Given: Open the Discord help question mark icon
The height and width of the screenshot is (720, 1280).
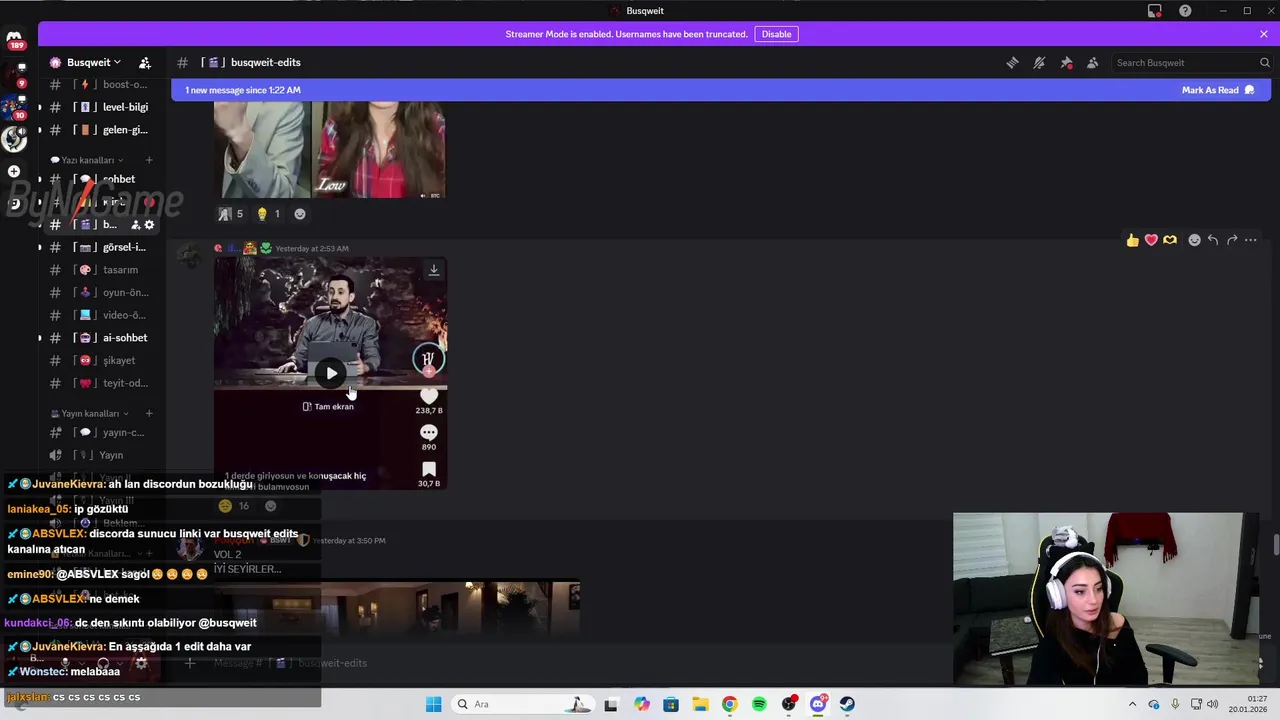Looking at the screenshot, I should point(1185,11).
